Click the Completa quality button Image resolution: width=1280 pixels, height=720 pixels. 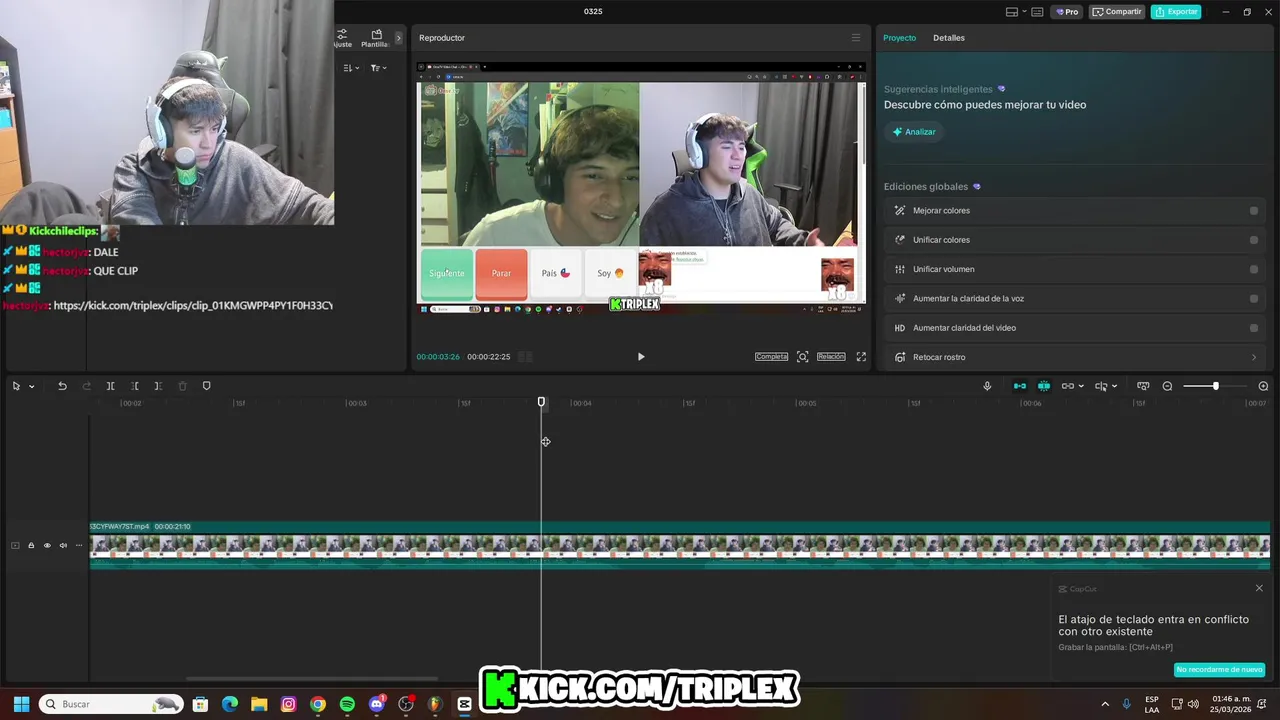click(771, 357)
